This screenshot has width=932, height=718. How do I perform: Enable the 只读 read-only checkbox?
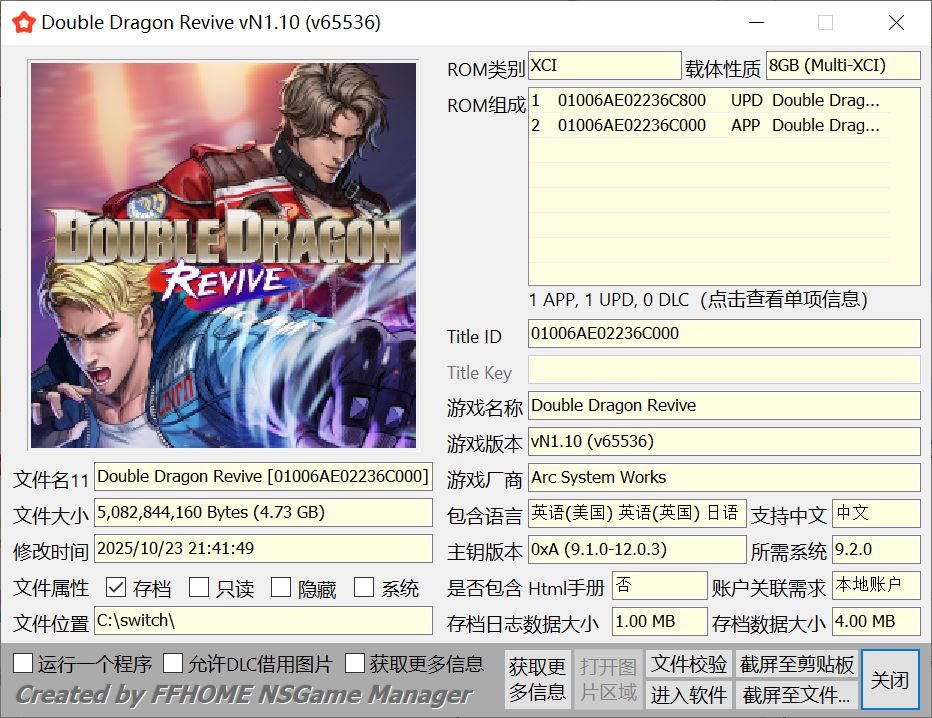[199, 587]
